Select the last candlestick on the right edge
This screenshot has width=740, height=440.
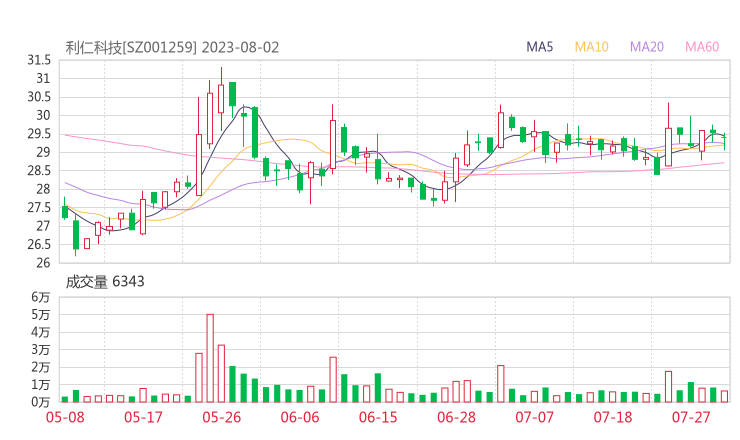724,142
